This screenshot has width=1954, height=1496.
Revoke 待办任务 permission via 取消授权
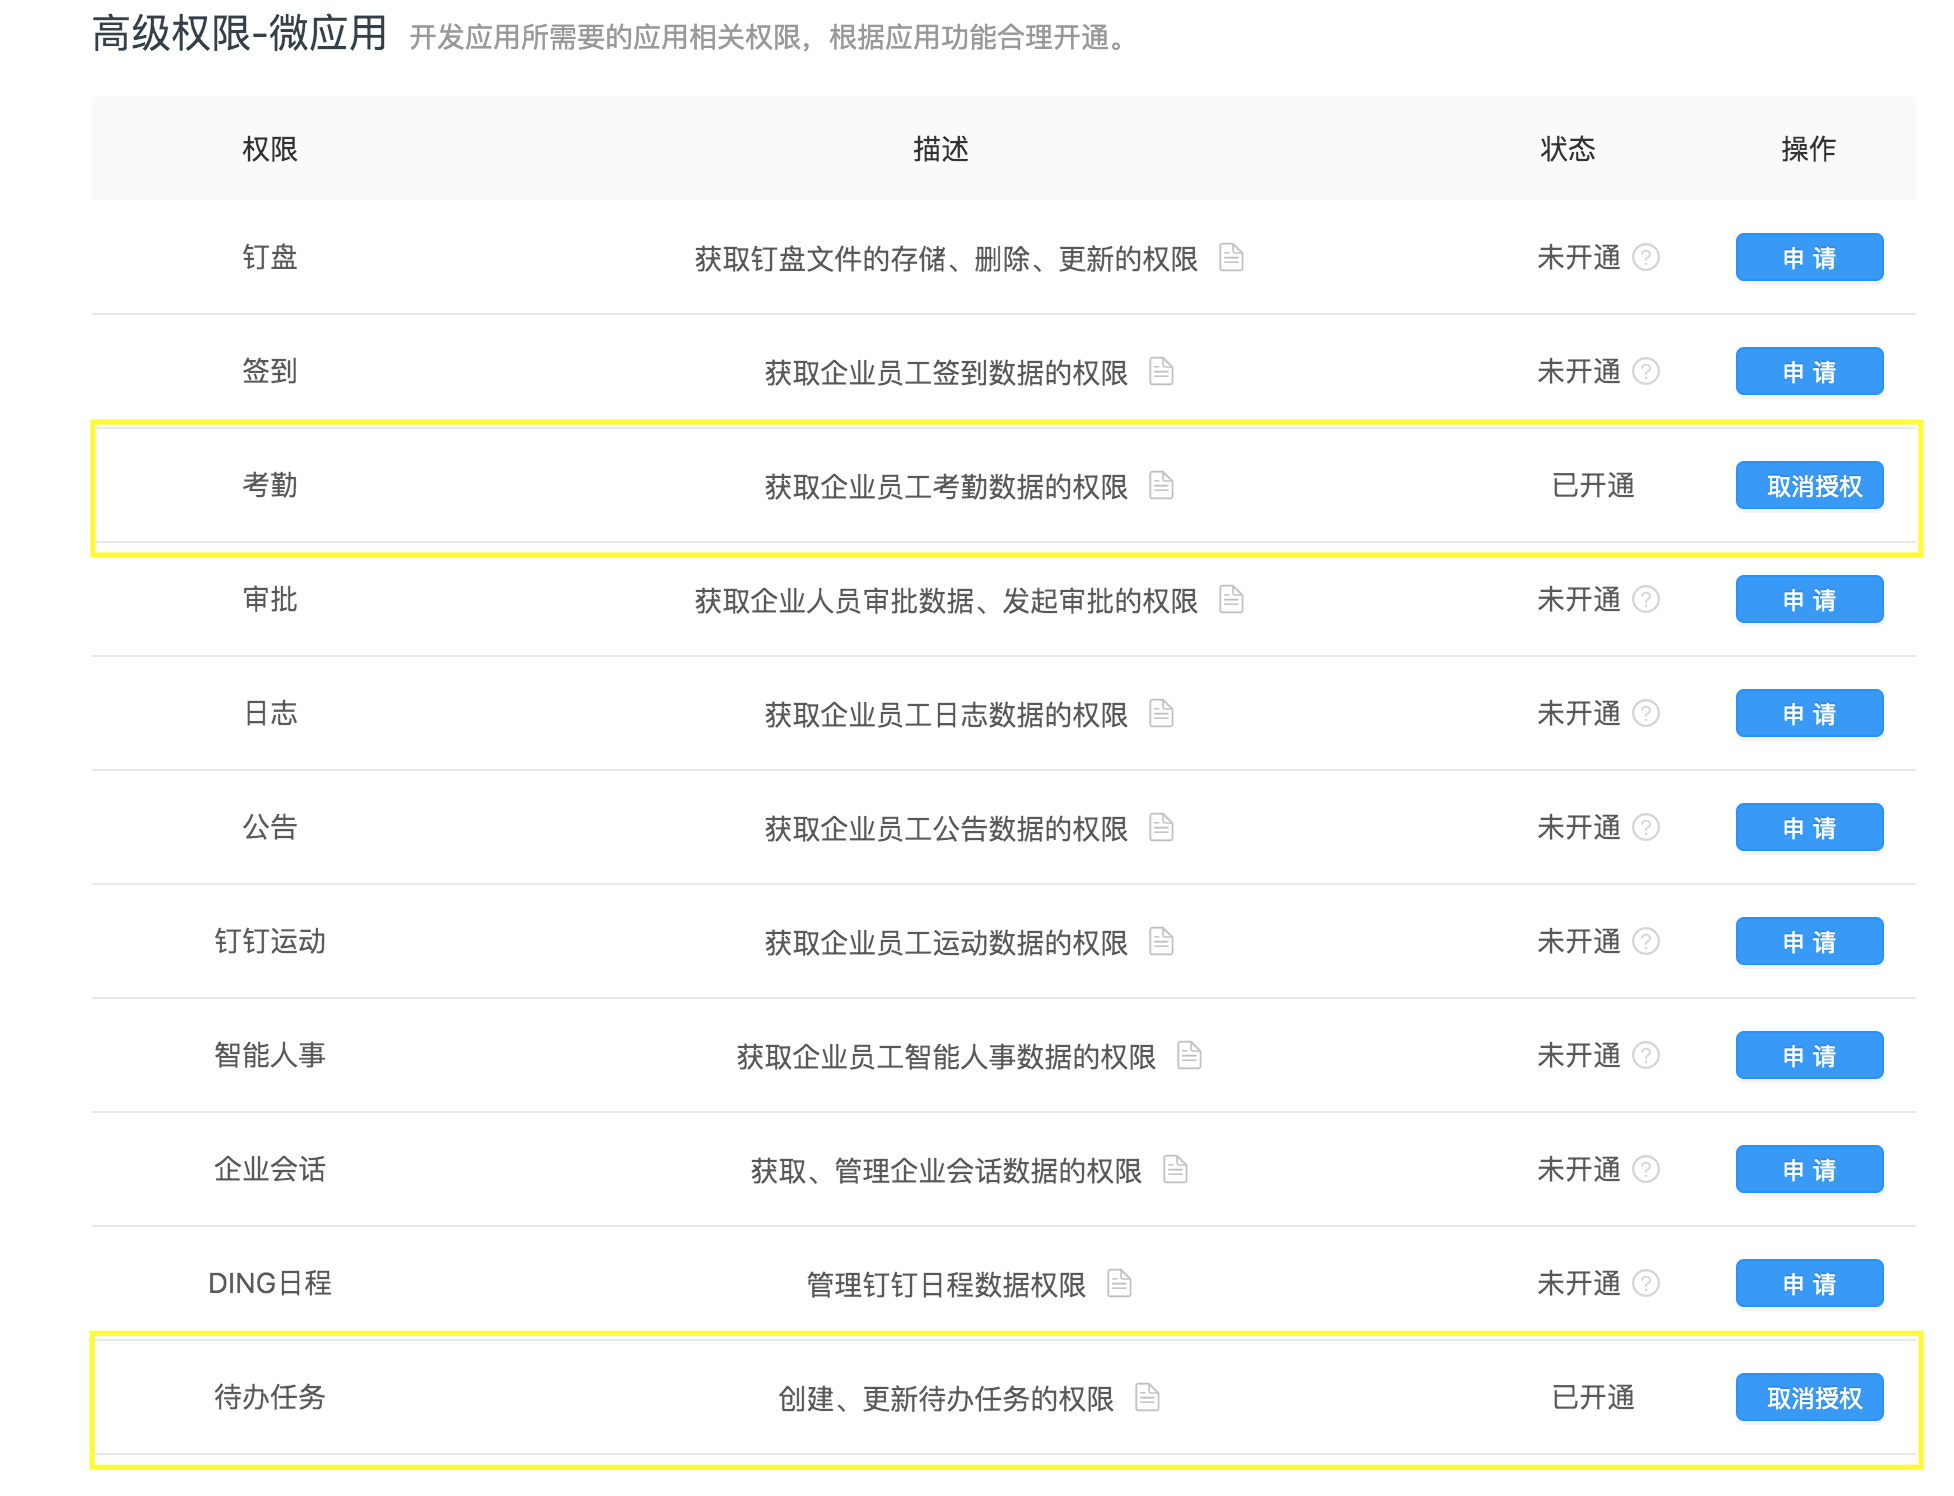[1809, 1398]
